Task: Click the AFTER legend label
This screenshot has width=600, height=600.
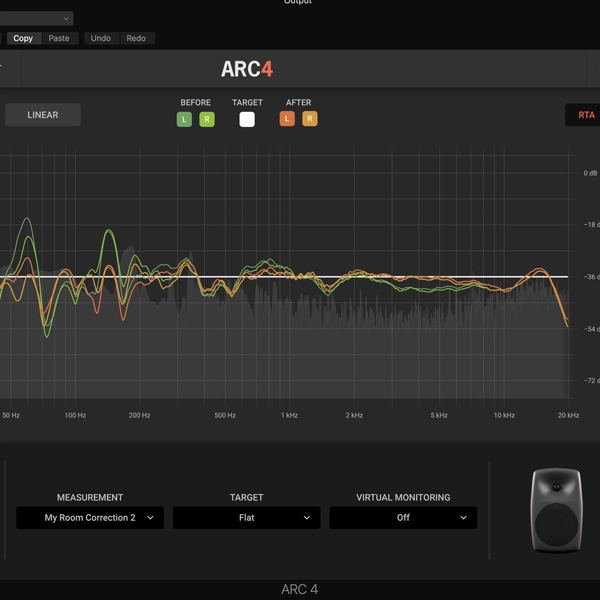Action: [298, 103]
